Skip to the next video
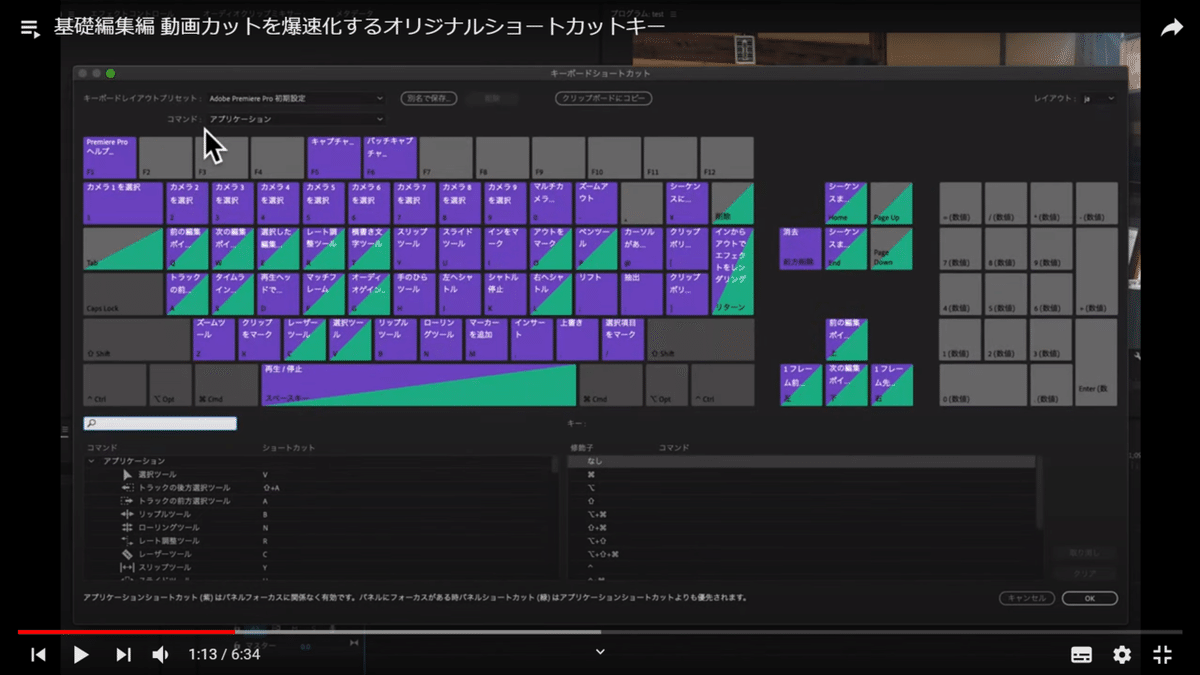 click(124, 655)
